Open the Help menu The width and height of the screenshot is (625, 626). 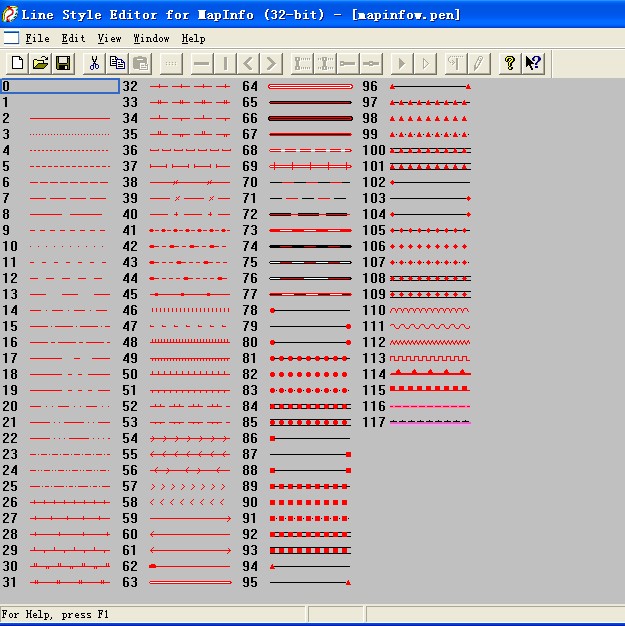[x=194, y=39]
